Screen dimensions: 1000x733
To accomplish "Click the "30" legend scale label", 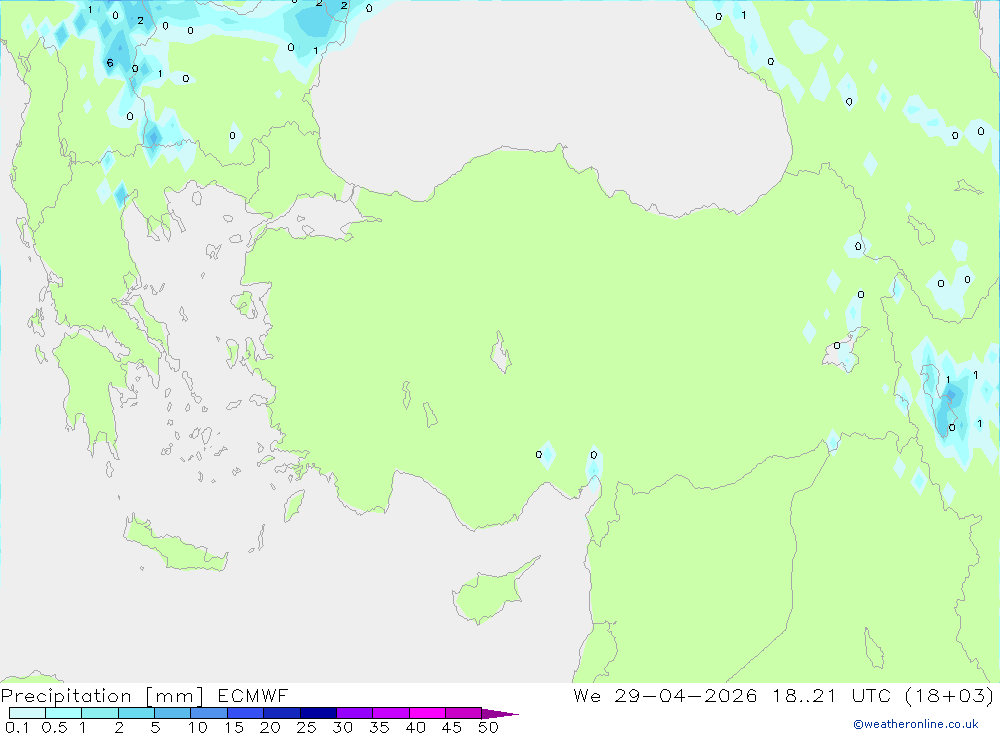I will click(x=342, y=727).
